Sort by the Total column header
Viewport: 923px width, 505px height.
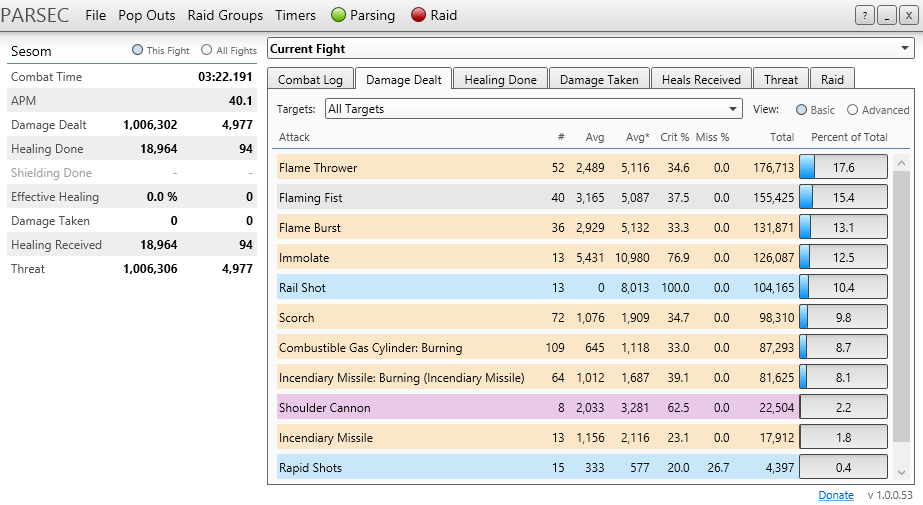782,137
